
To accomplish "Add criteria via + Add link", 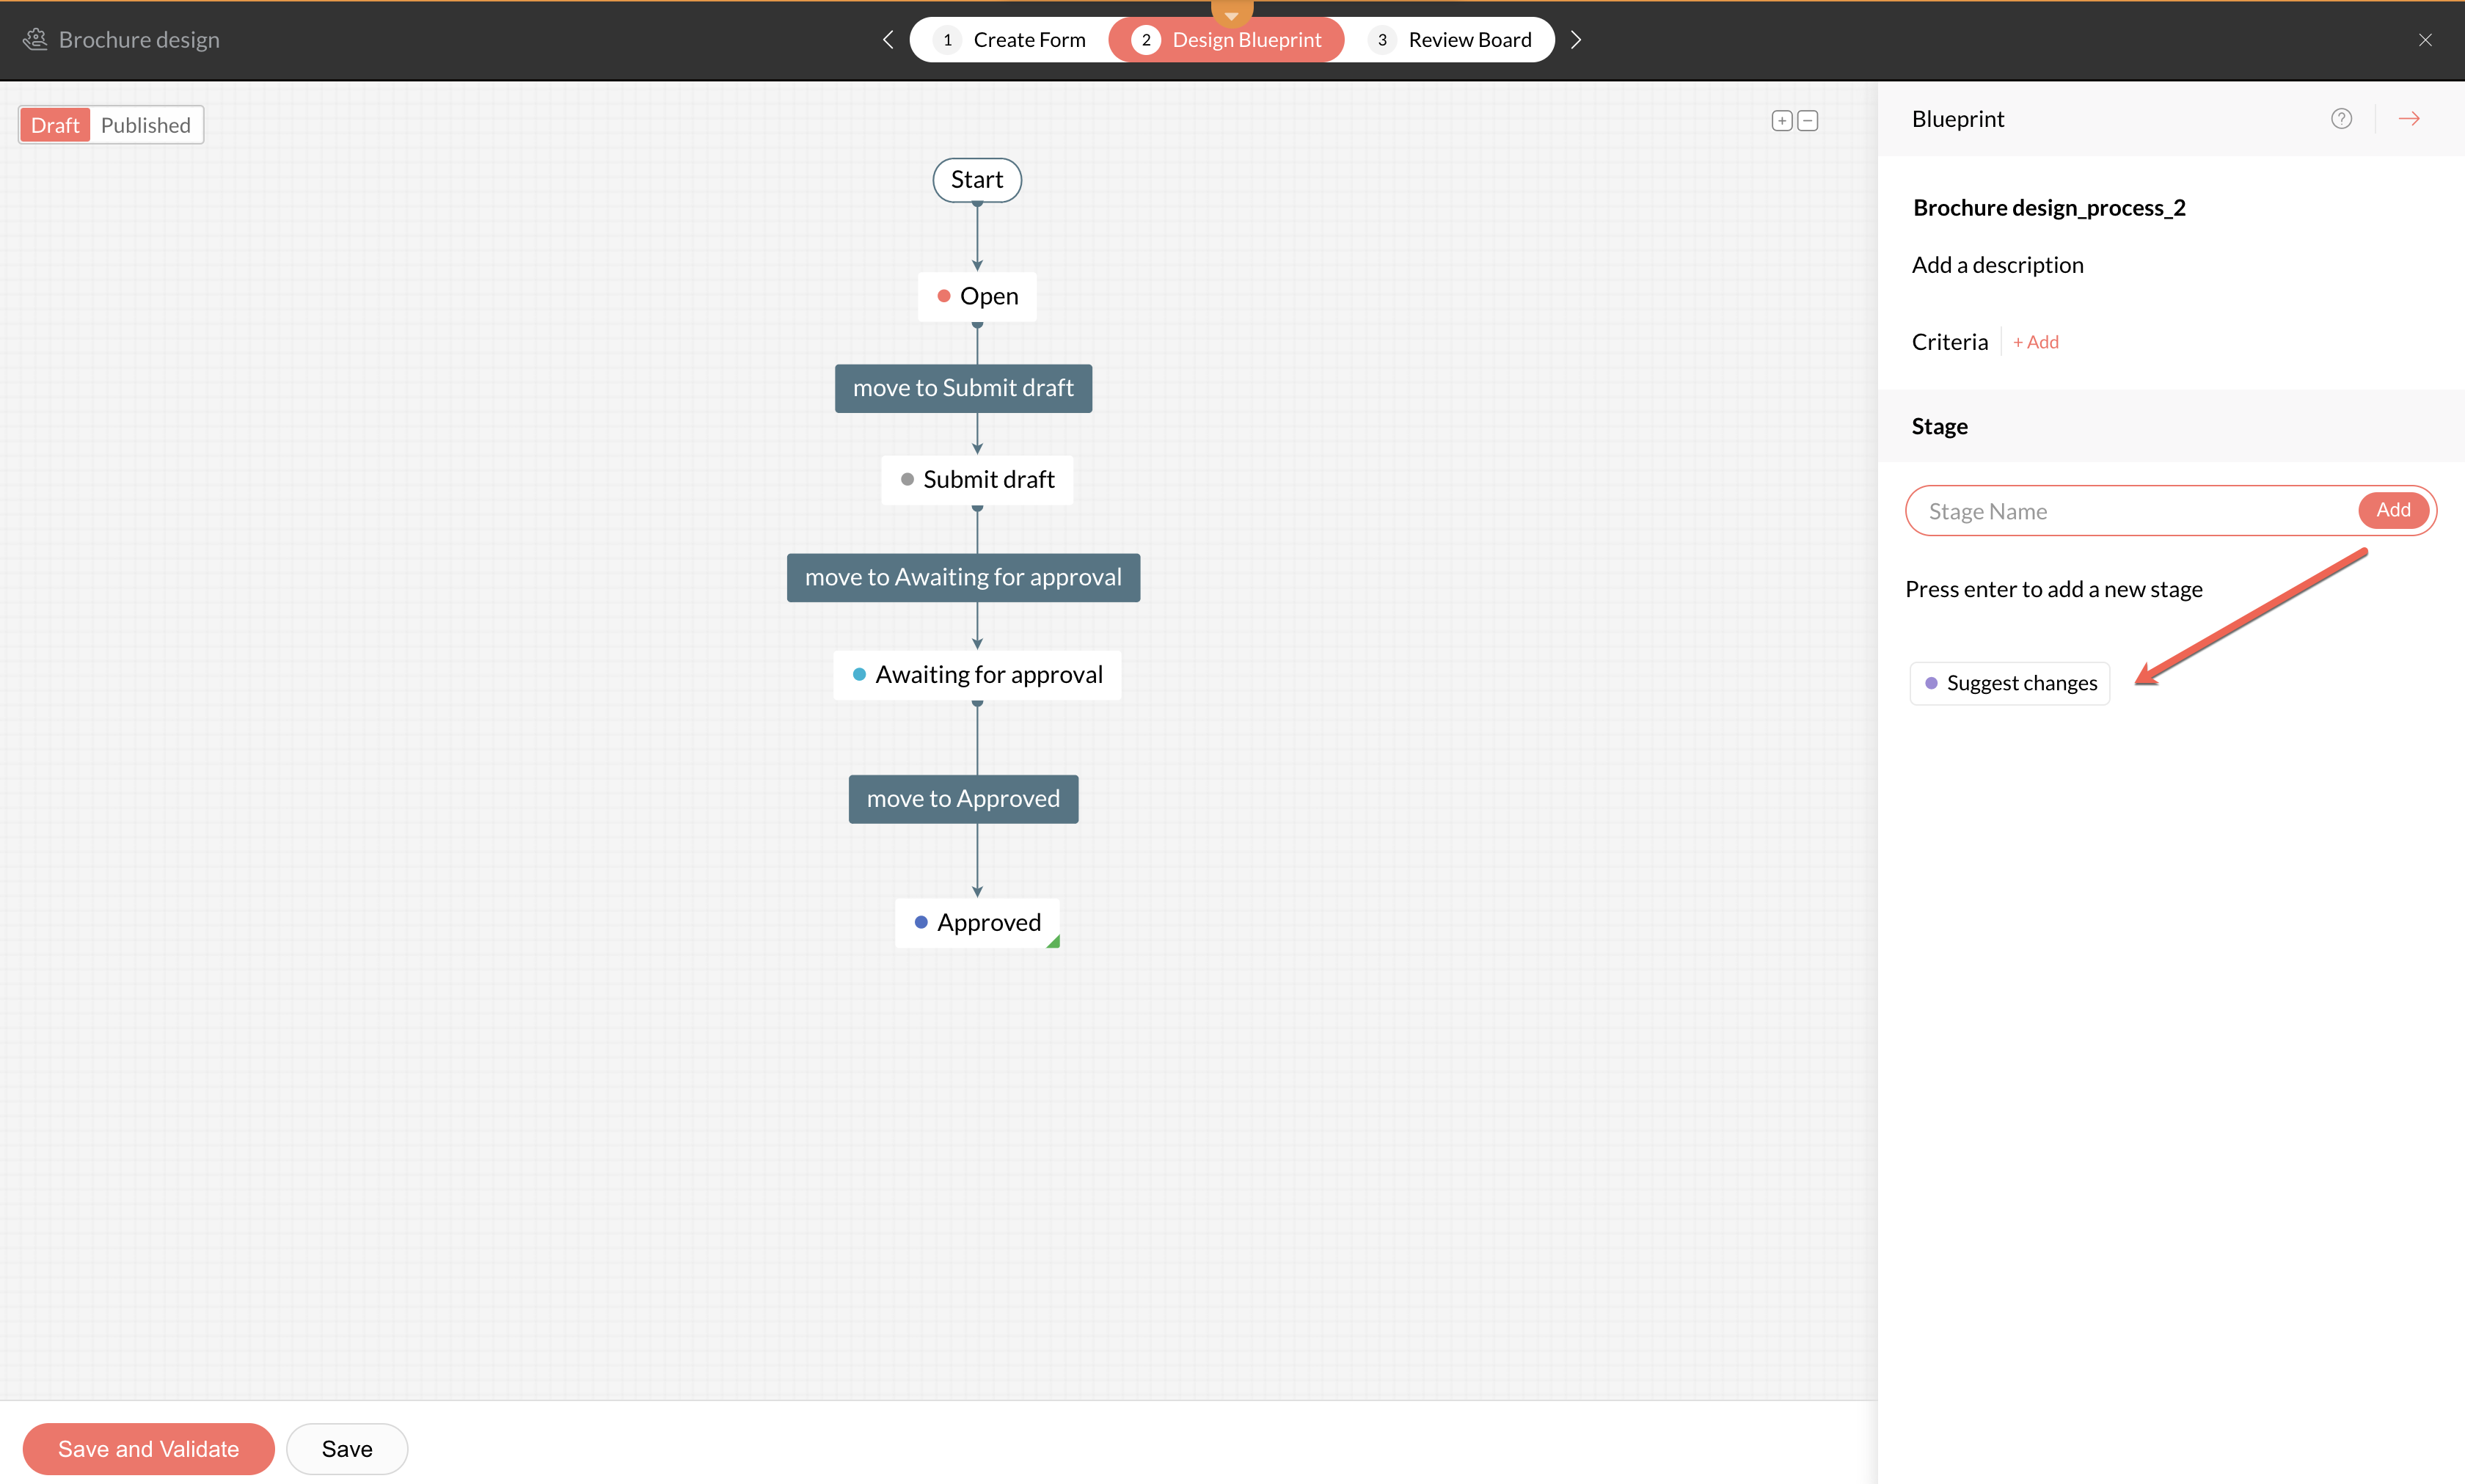I will tap(2035, 342).
